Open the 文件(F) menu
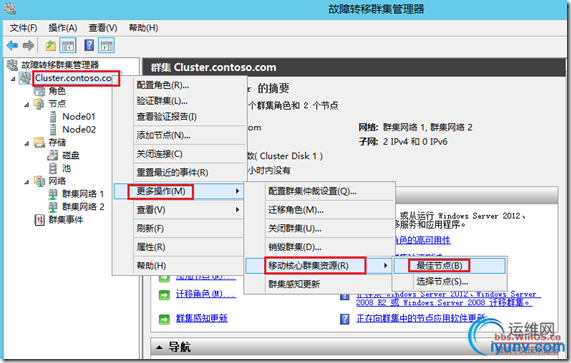Screen dimensions: 571x363 tap(23, 28)
